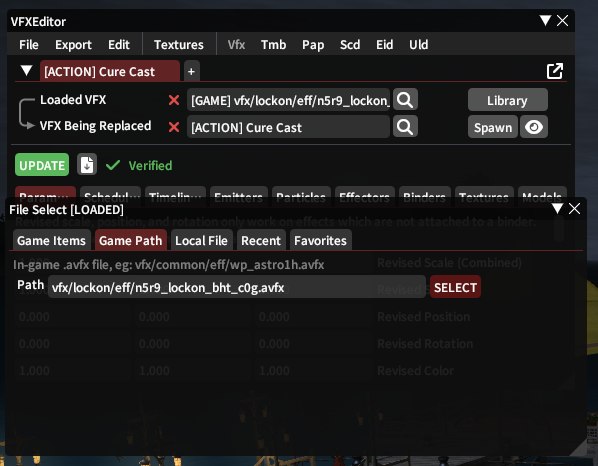The width and height of the screenshot is (598, 466).
Task: Click the Loaded VFX path field
Action: click(288, 100)
